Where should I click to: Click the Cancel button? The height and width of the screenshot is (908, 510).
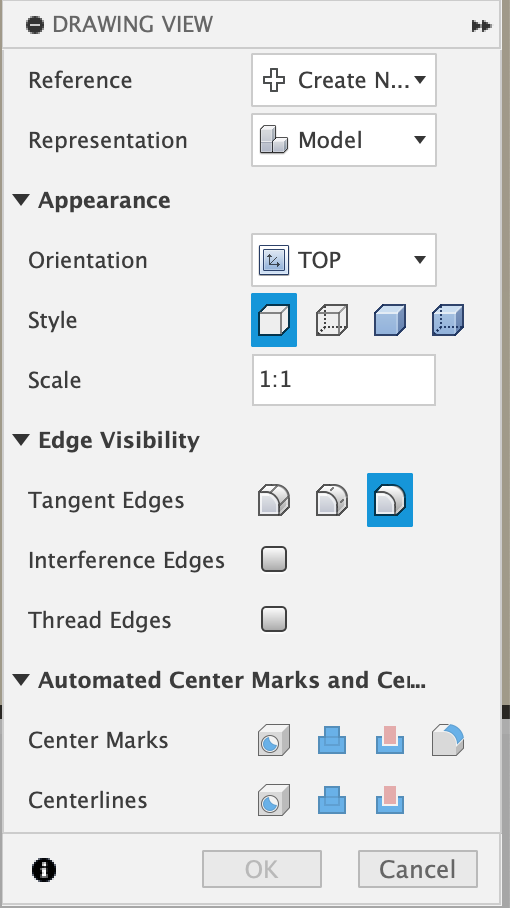[x=418, y=869]
